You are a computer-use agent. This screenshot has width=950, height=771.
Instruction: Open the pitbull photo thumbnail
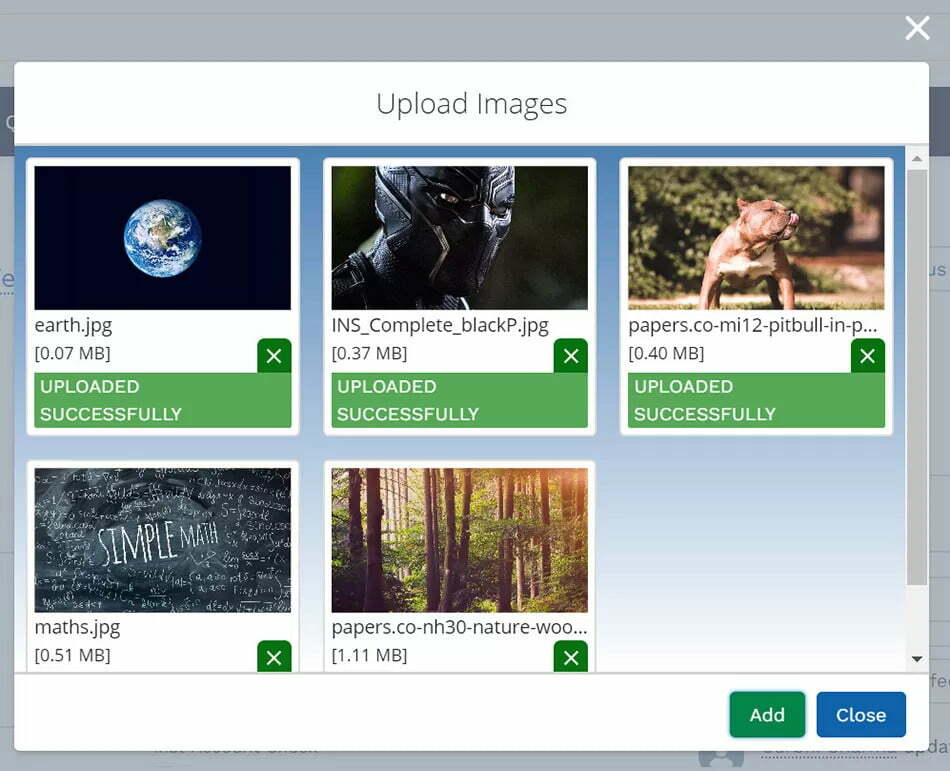[x=756, y=238]
